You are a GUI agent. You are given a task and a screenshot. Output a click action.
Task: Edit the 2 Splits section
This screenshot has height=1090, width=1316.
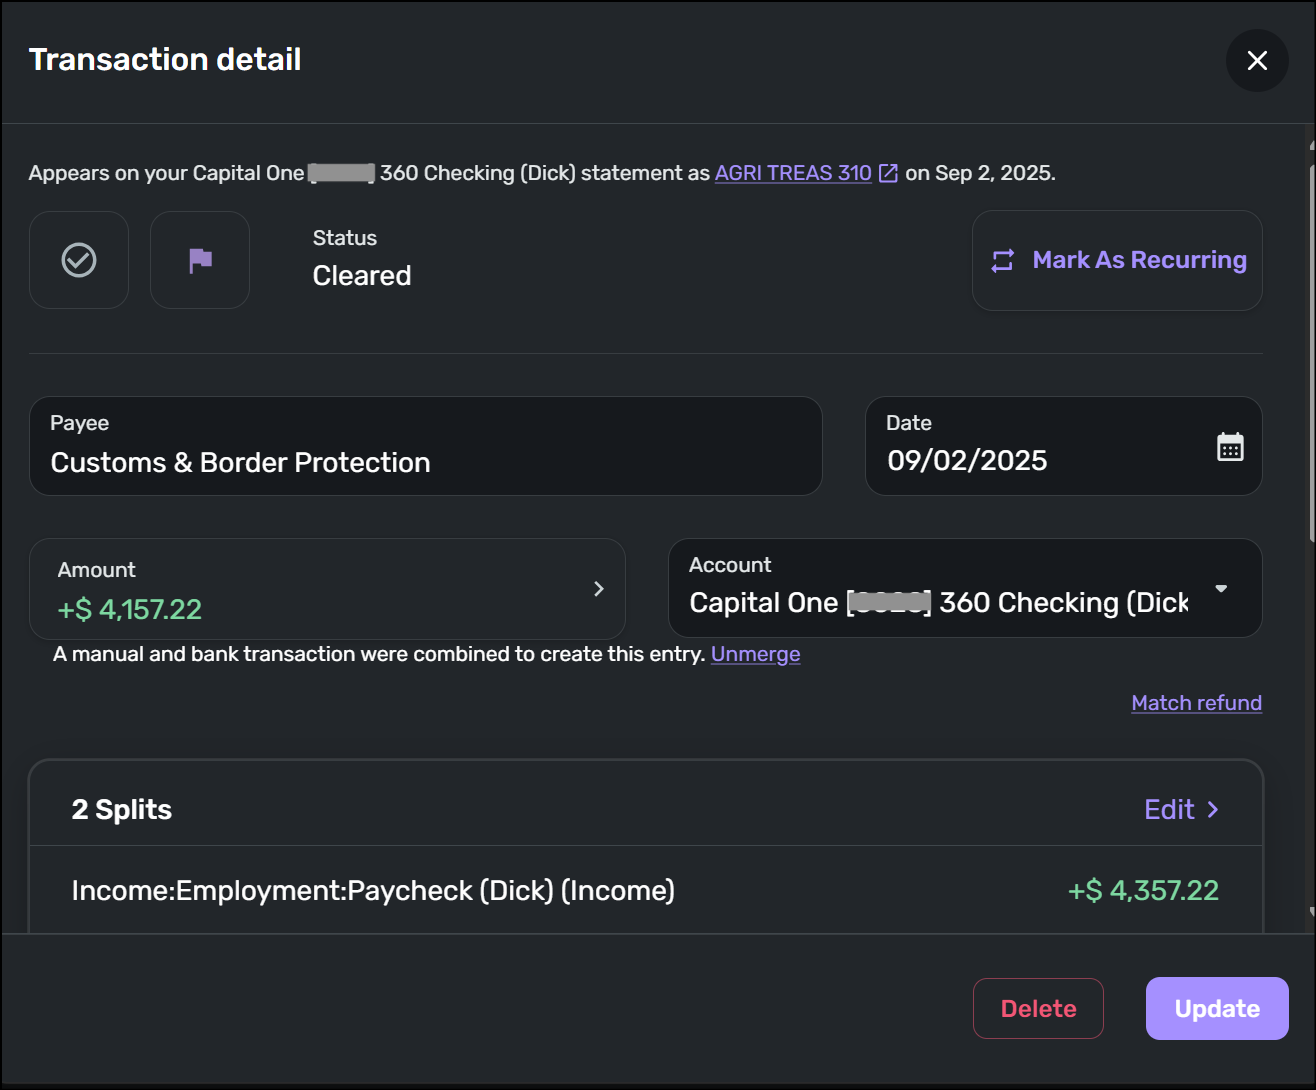1169,810
